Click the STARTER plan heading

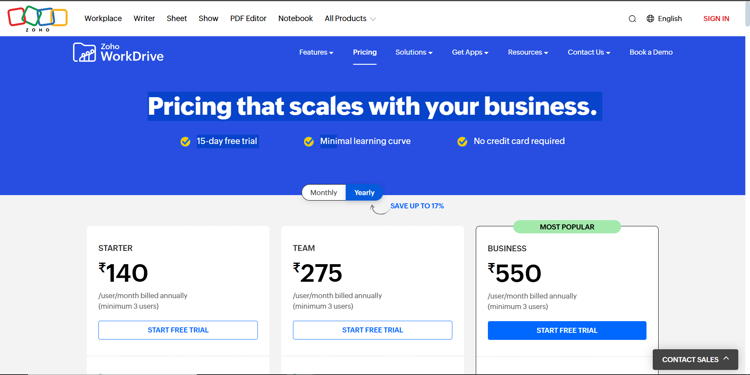(x=115, y=248)
